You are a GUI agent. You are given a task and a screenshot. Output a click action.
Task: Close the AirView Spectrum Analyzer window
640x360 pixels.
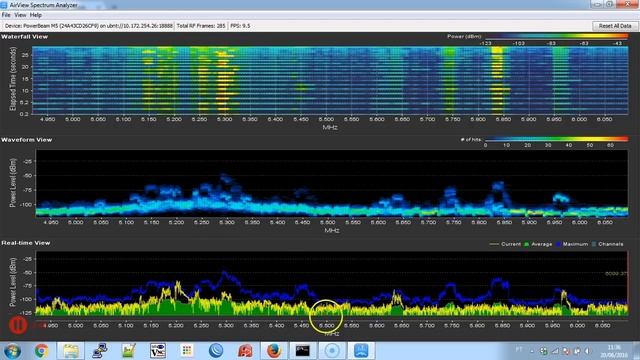coord(627,4)
